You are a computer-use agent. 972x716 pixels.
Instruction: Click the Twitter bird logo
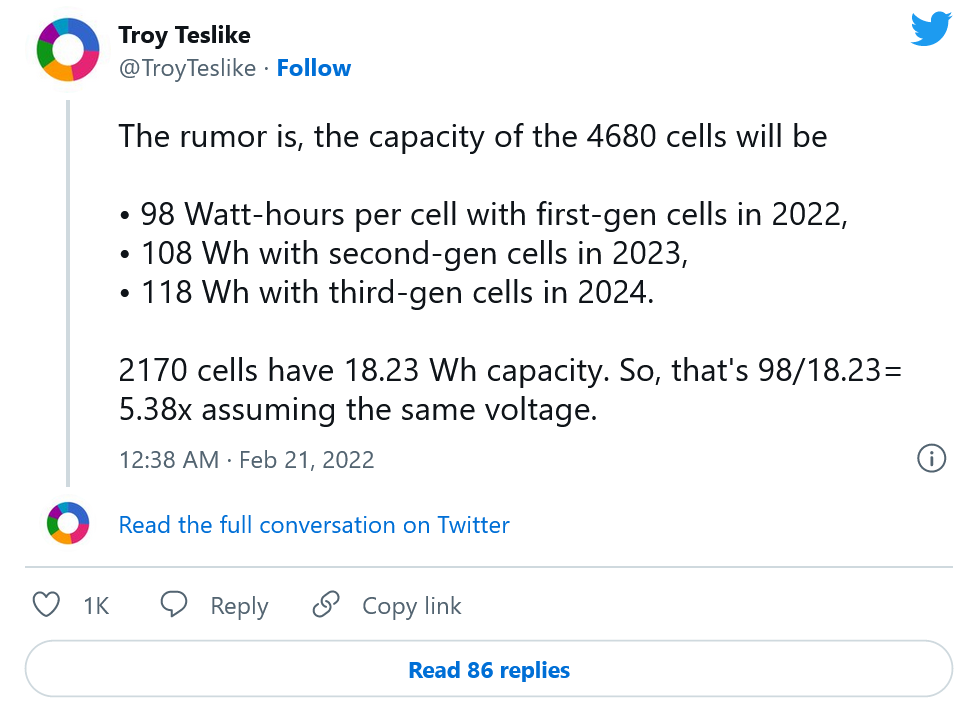pos(931,29)
